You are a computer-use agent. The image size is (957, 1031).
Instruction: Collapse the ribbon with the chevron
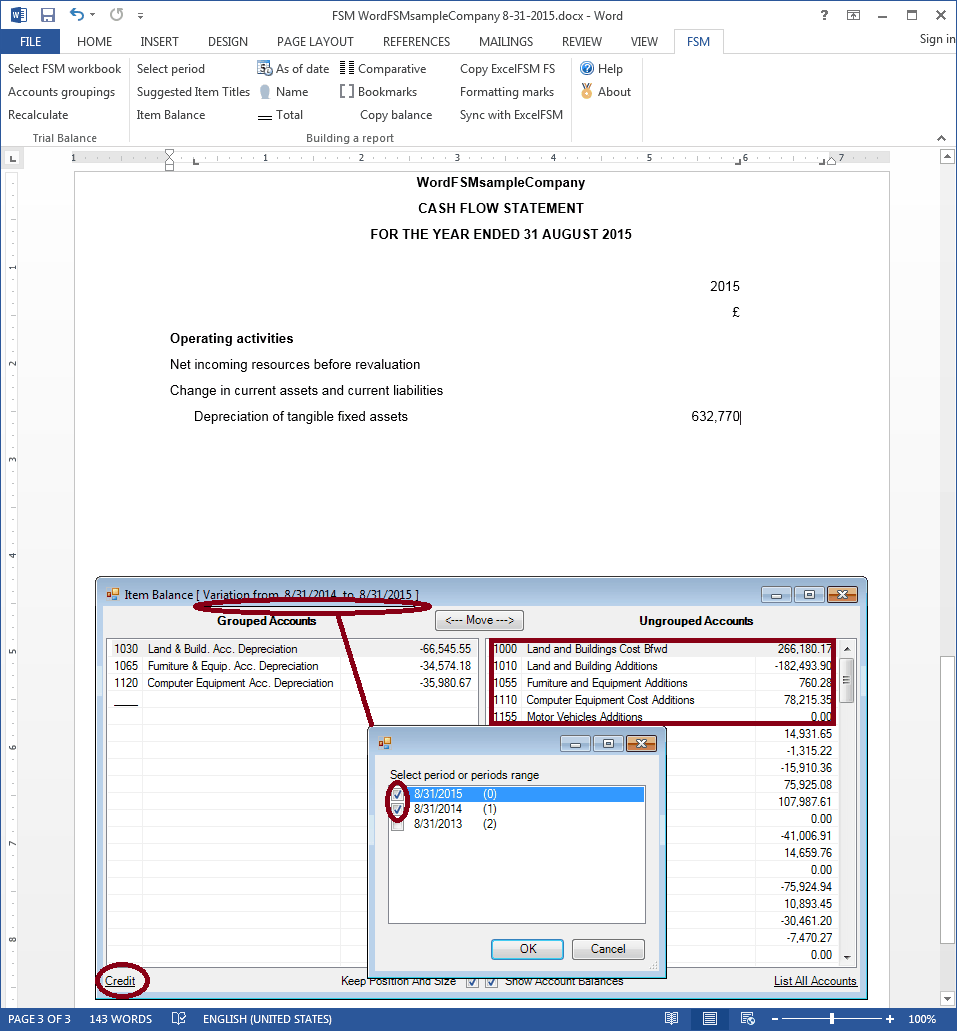[x=941, y=138]
